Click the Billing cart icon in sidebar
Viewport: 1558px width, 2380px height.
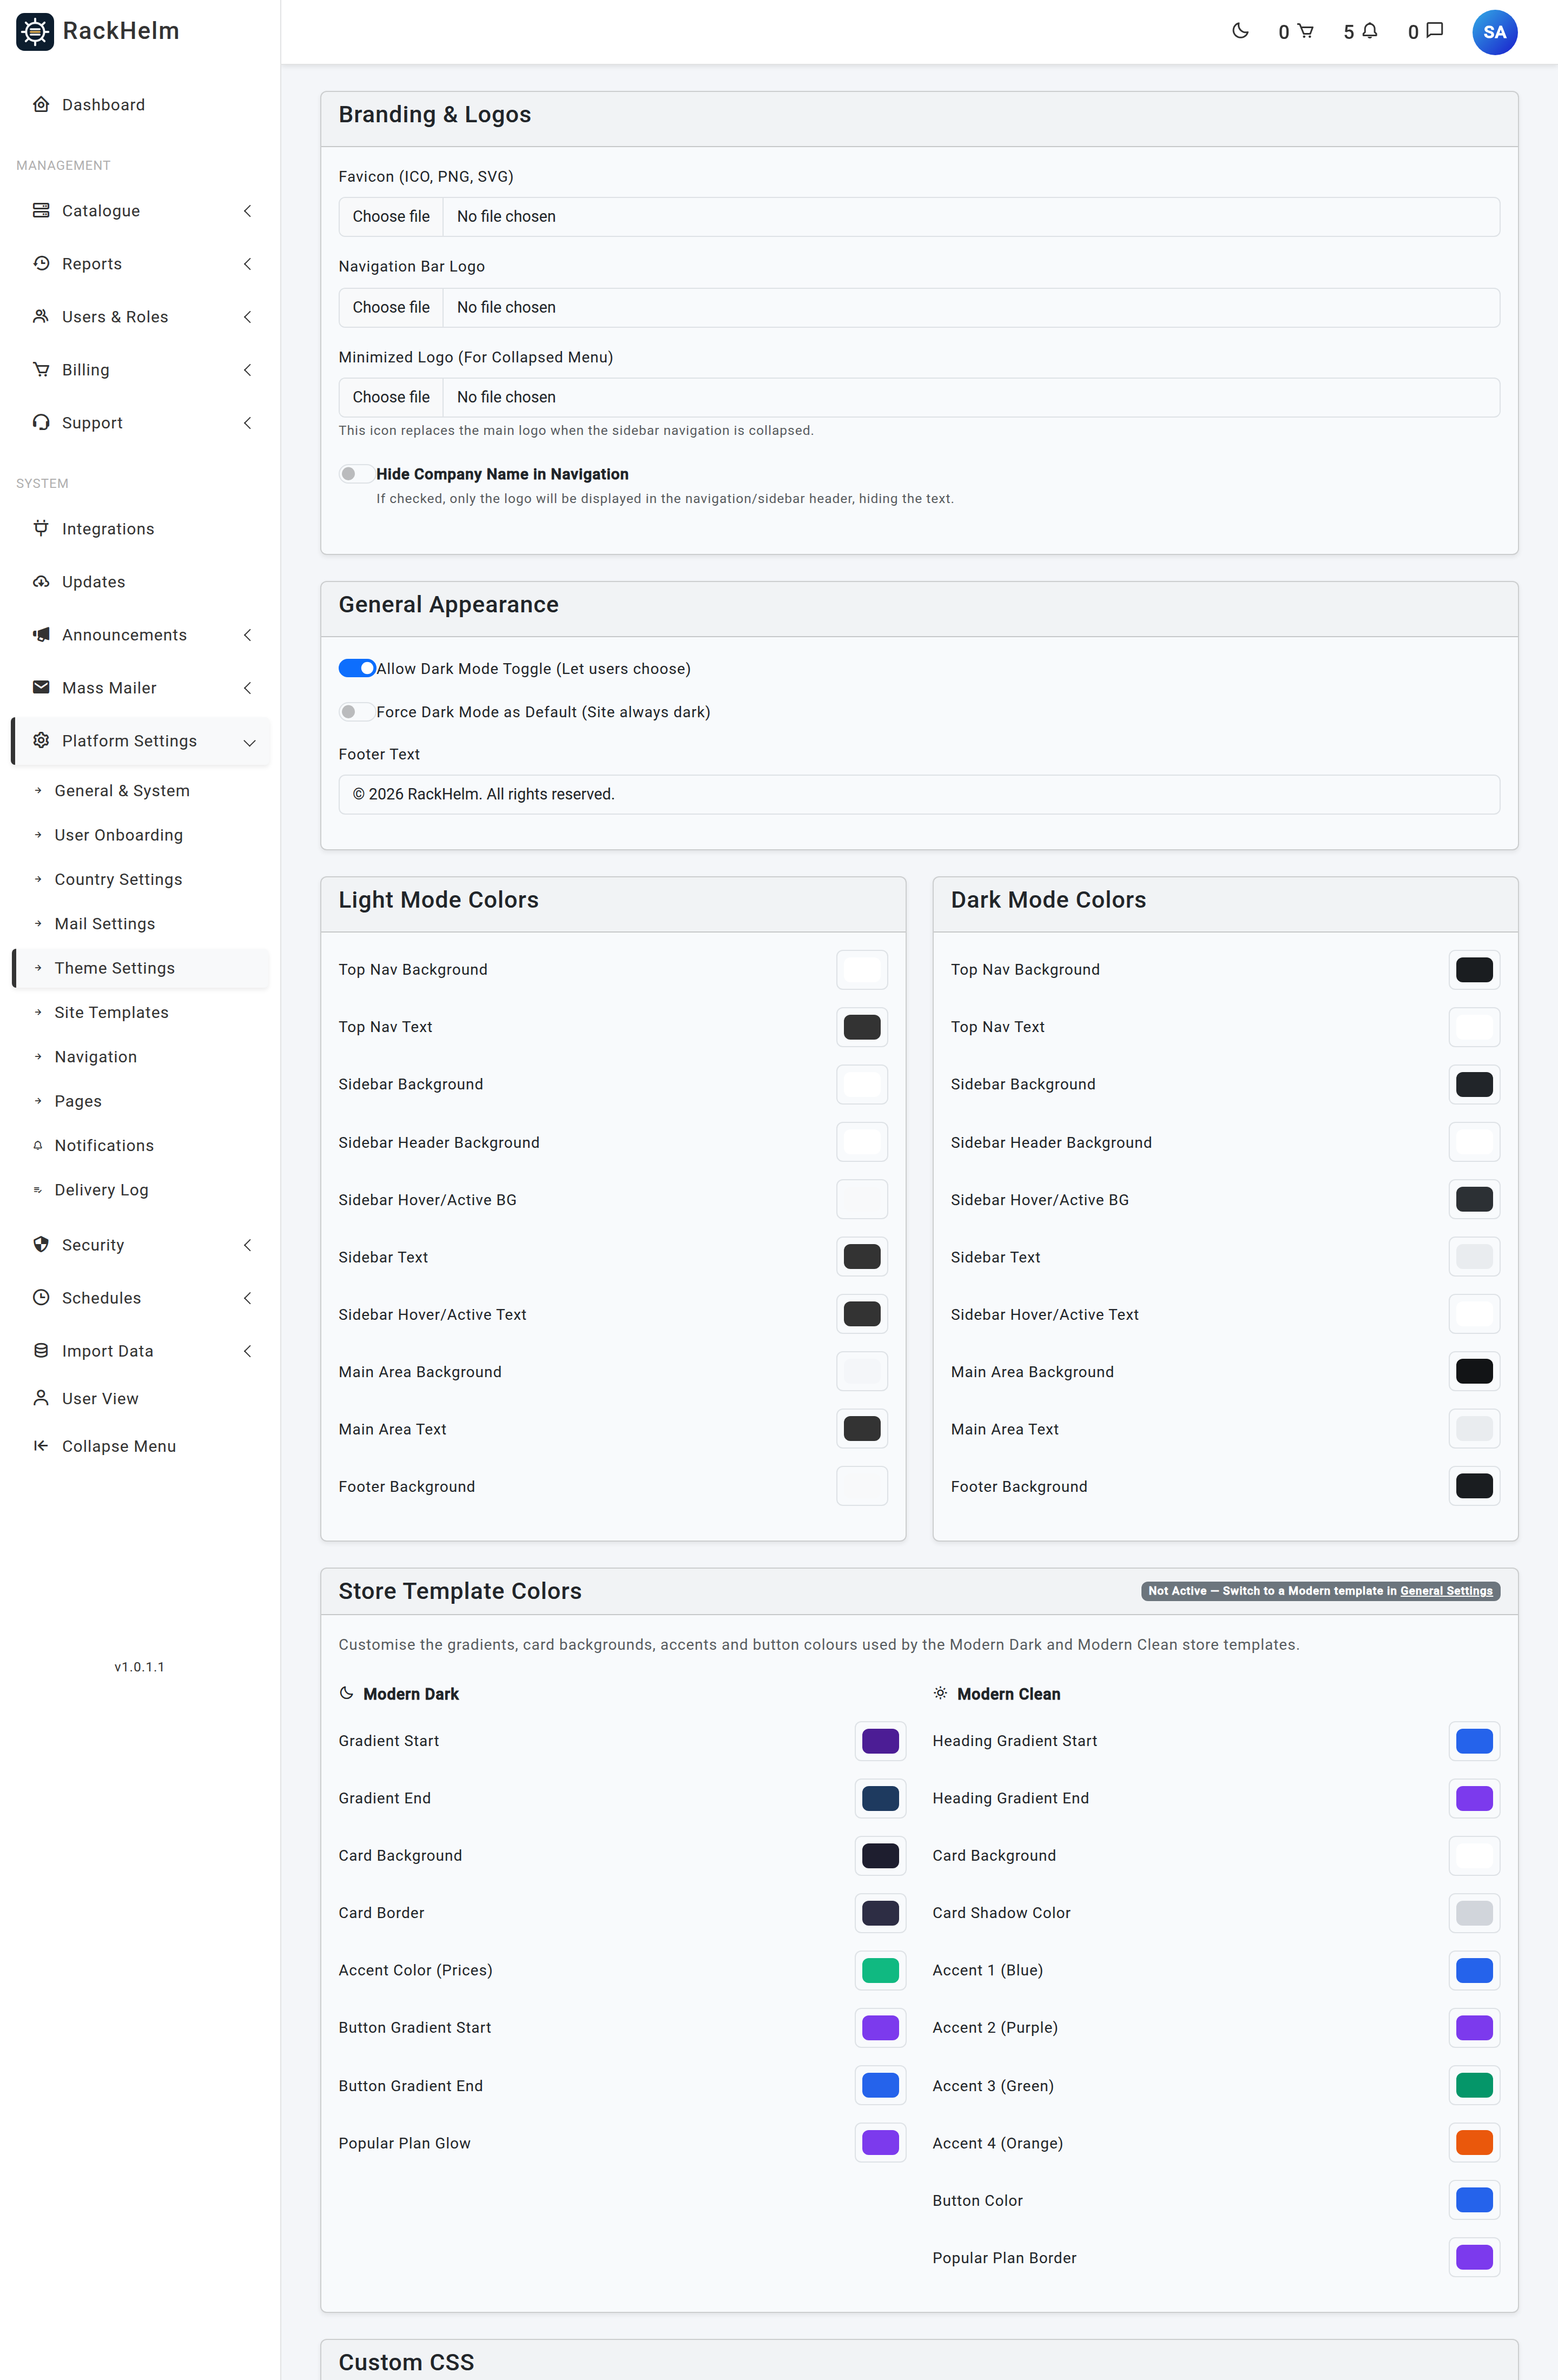[x=41, y=370]
